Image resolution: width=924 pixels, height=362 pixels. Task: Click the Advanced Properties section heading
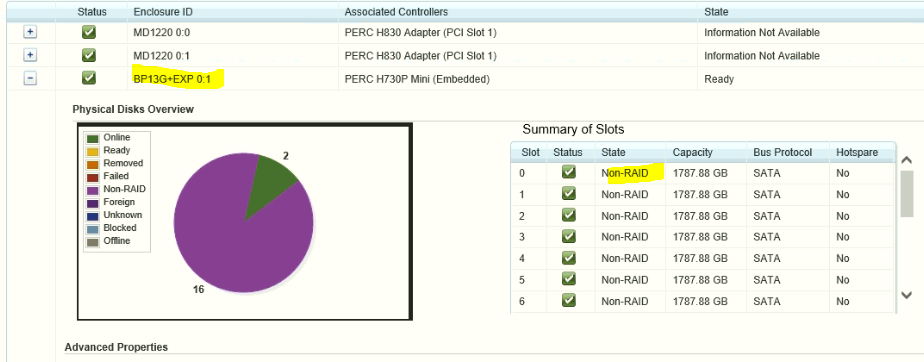pyautogui.click(x=116, y=347)
